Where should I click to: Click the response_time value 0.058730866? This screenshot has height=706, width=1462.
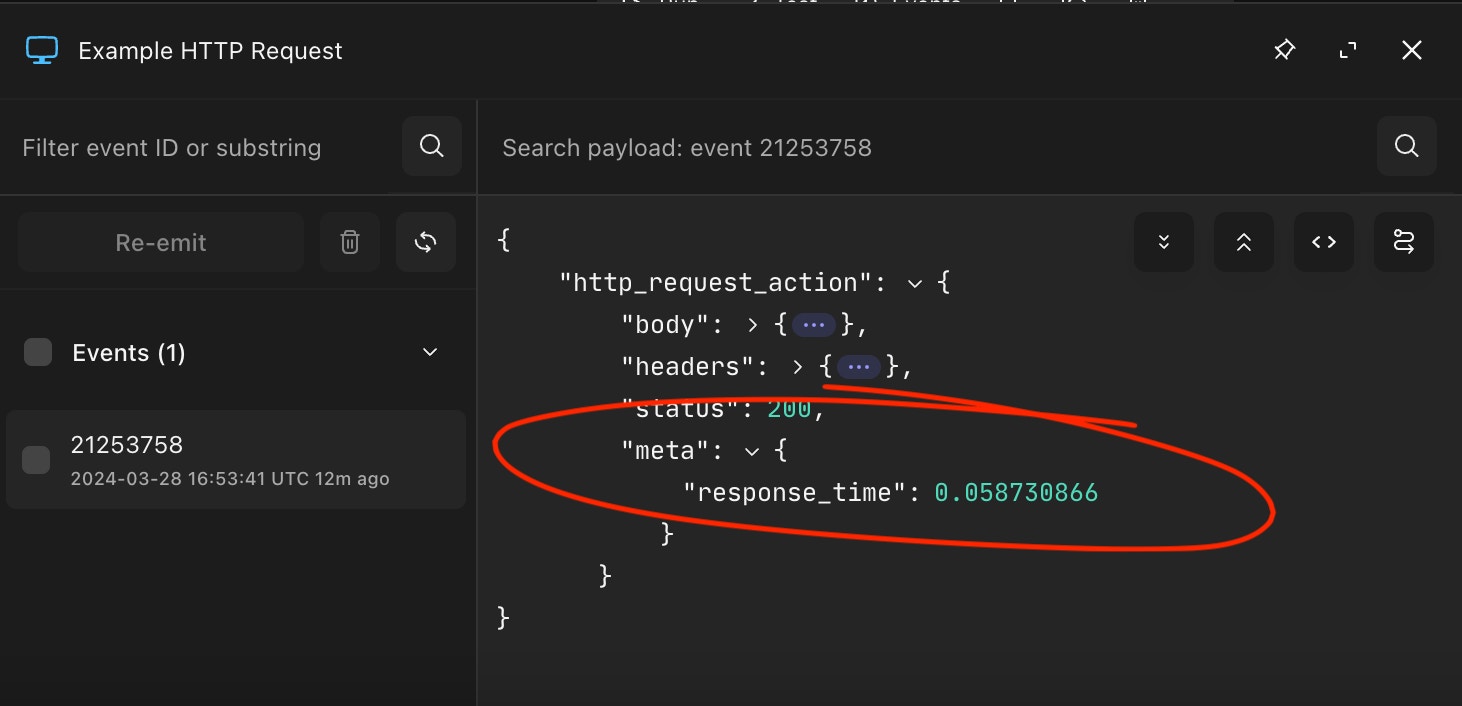tap(1016, 492)
